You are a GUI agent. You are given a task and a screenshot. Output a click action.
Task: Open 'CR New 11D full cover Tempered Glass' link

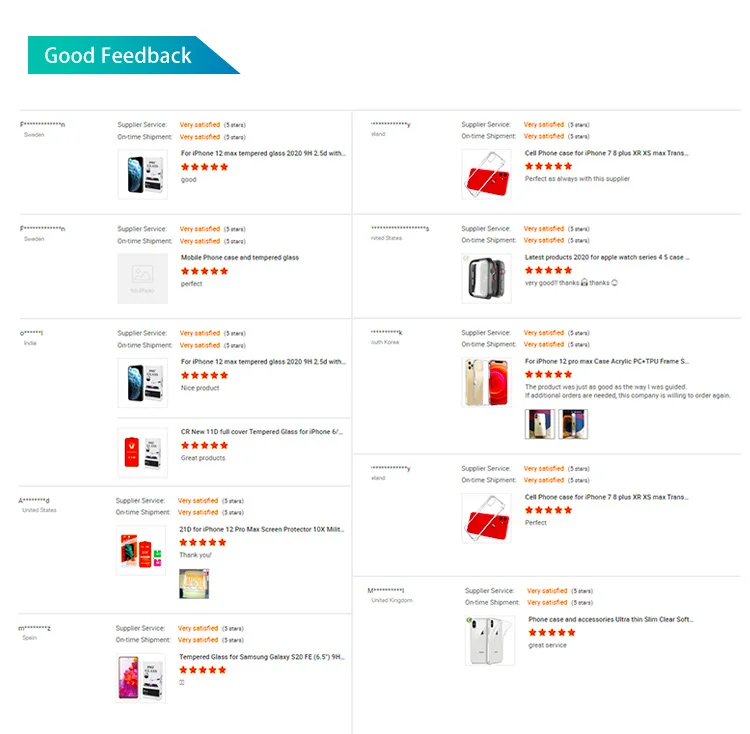pos(262,432)
